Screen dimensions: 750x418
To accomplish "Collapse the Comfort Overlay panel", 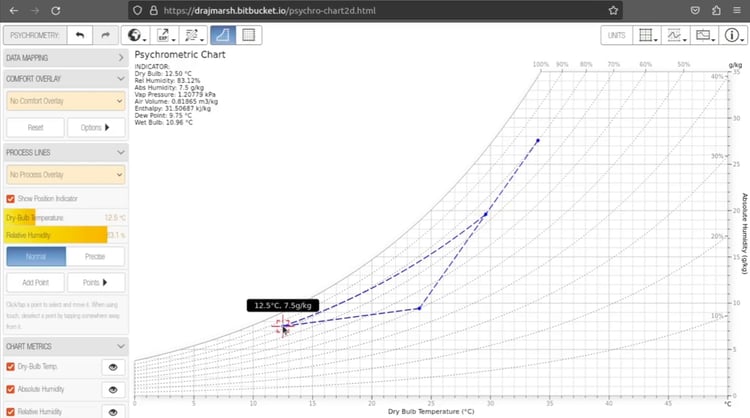I will (x=66, y=78).
